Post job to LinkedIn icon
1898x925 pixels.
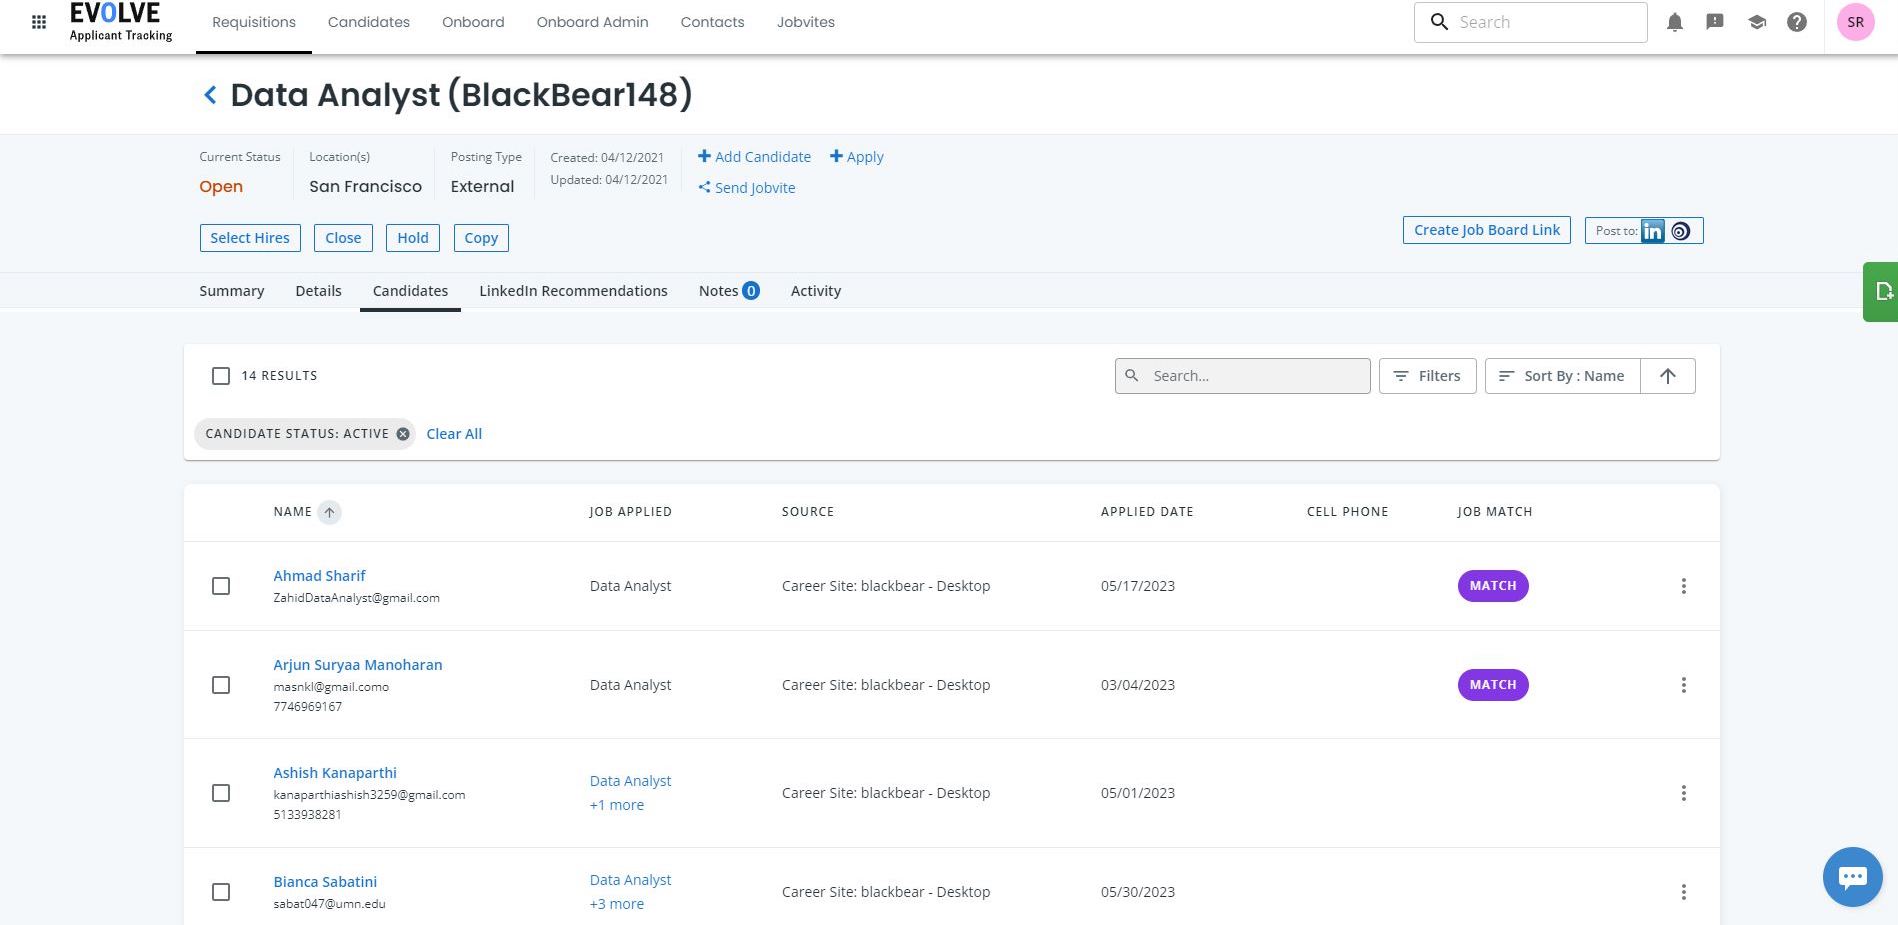click(1652, 231)
